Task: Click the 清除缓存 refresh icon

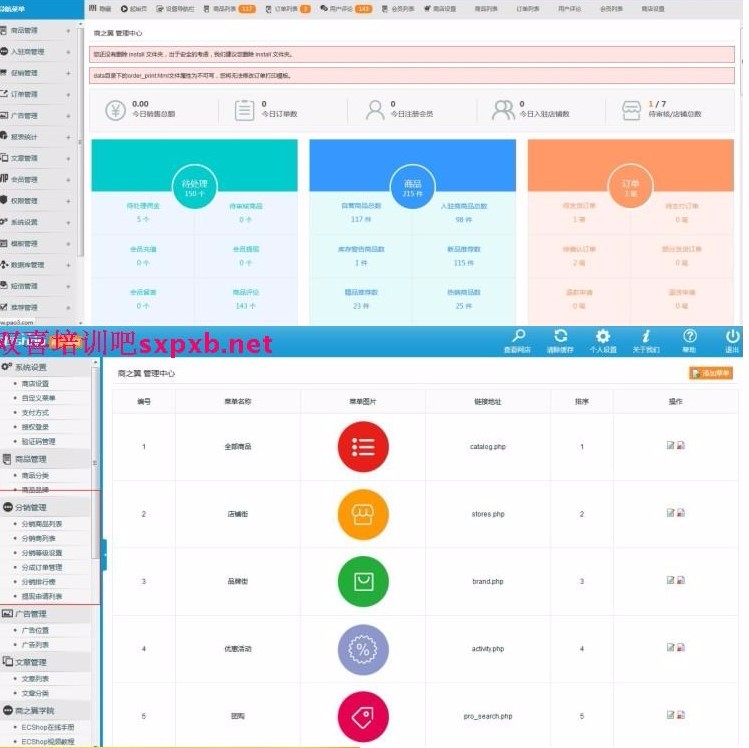Action: (561, 335)
